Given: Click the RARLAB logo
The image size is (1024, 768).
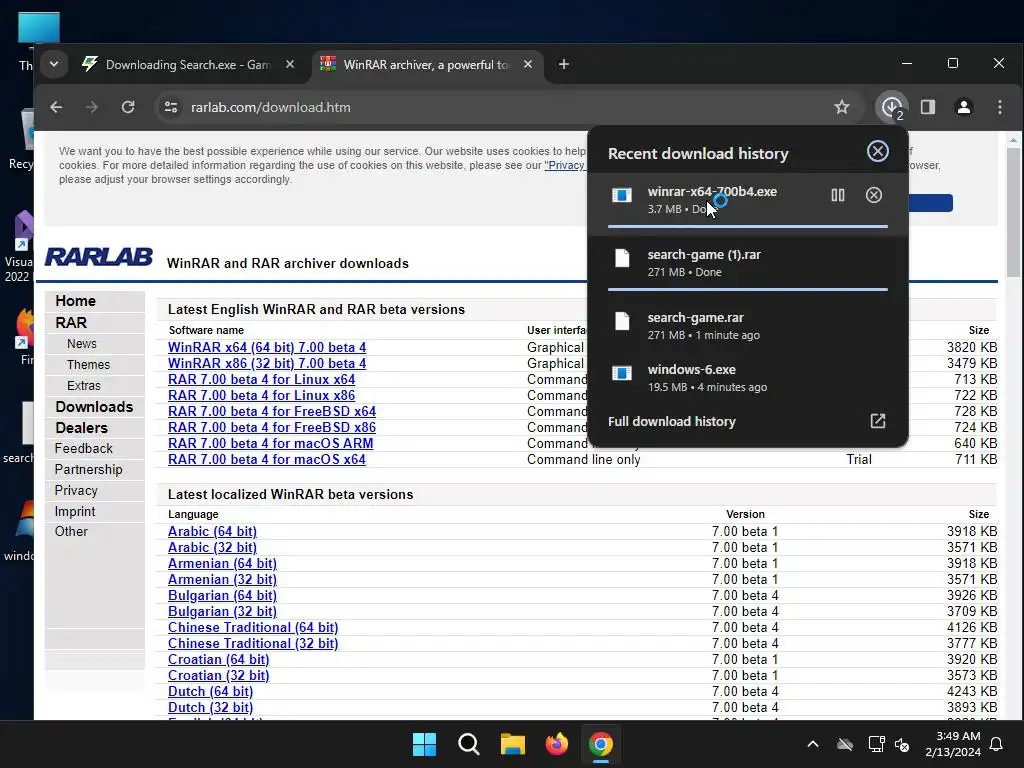Looking at the screenshot, I should pos(99,257).
